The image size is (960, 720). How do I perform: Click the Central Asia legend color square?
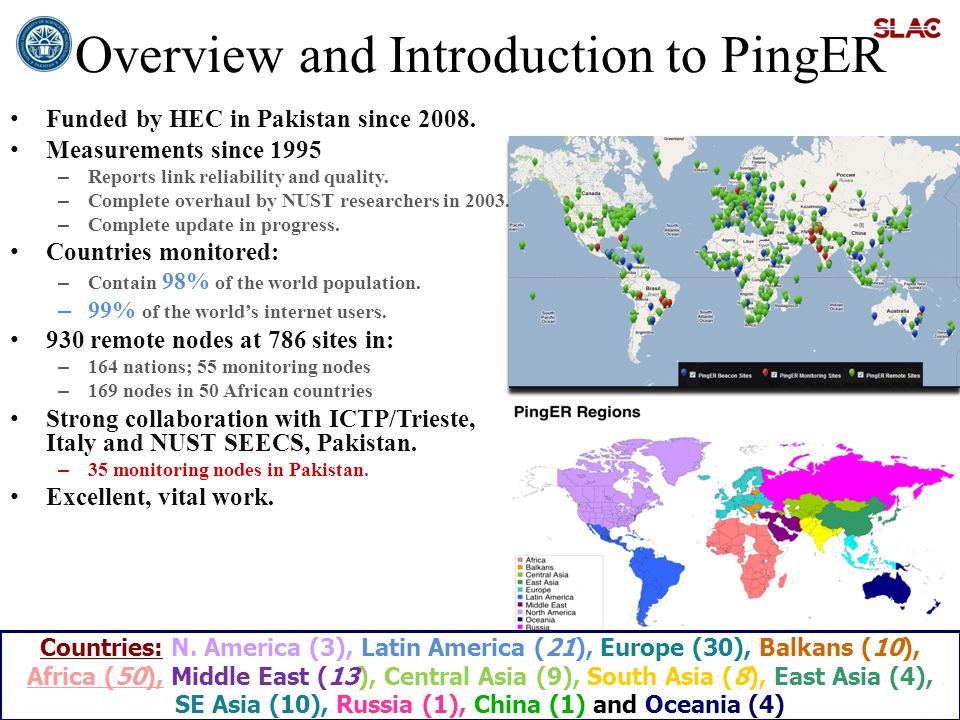[520, 574]
